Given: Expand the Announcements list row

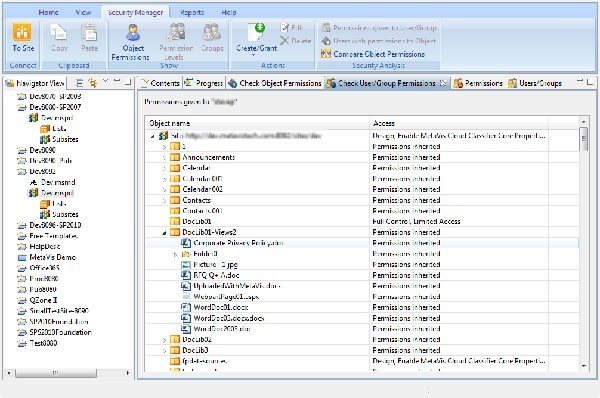Looking at the screenshot, I should point(164,158).
